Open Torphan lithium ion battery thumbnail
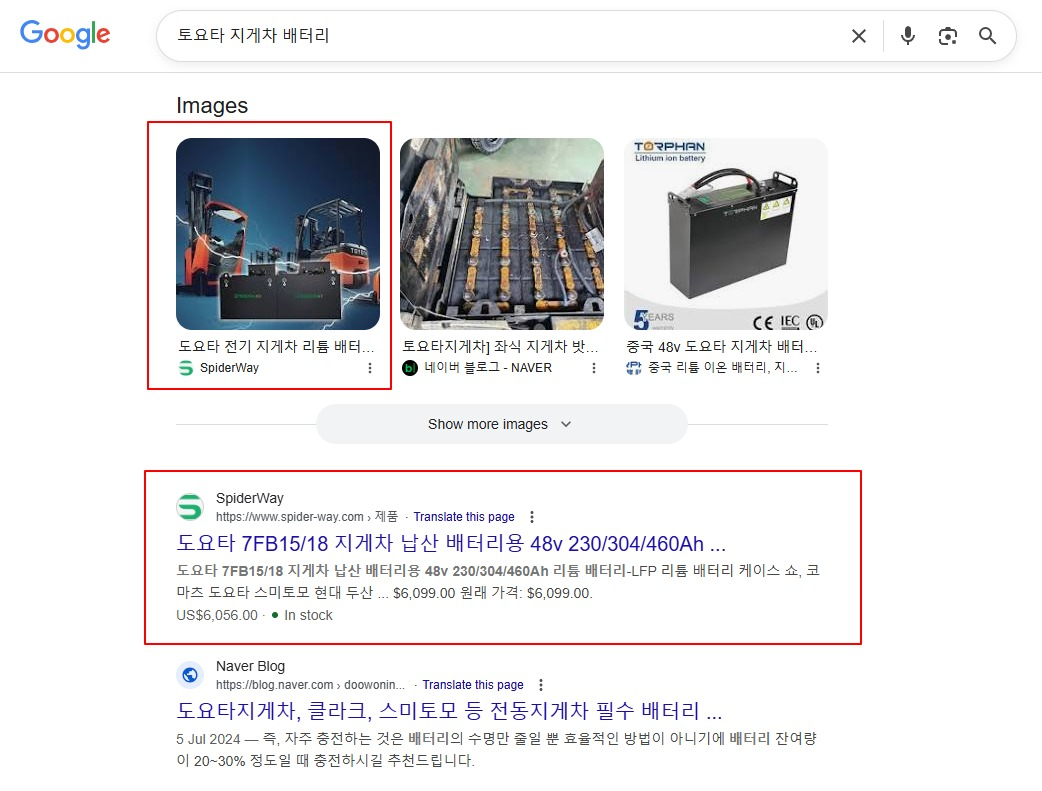The height and width of the screenshot is (791, 1042). click(726, 234)
